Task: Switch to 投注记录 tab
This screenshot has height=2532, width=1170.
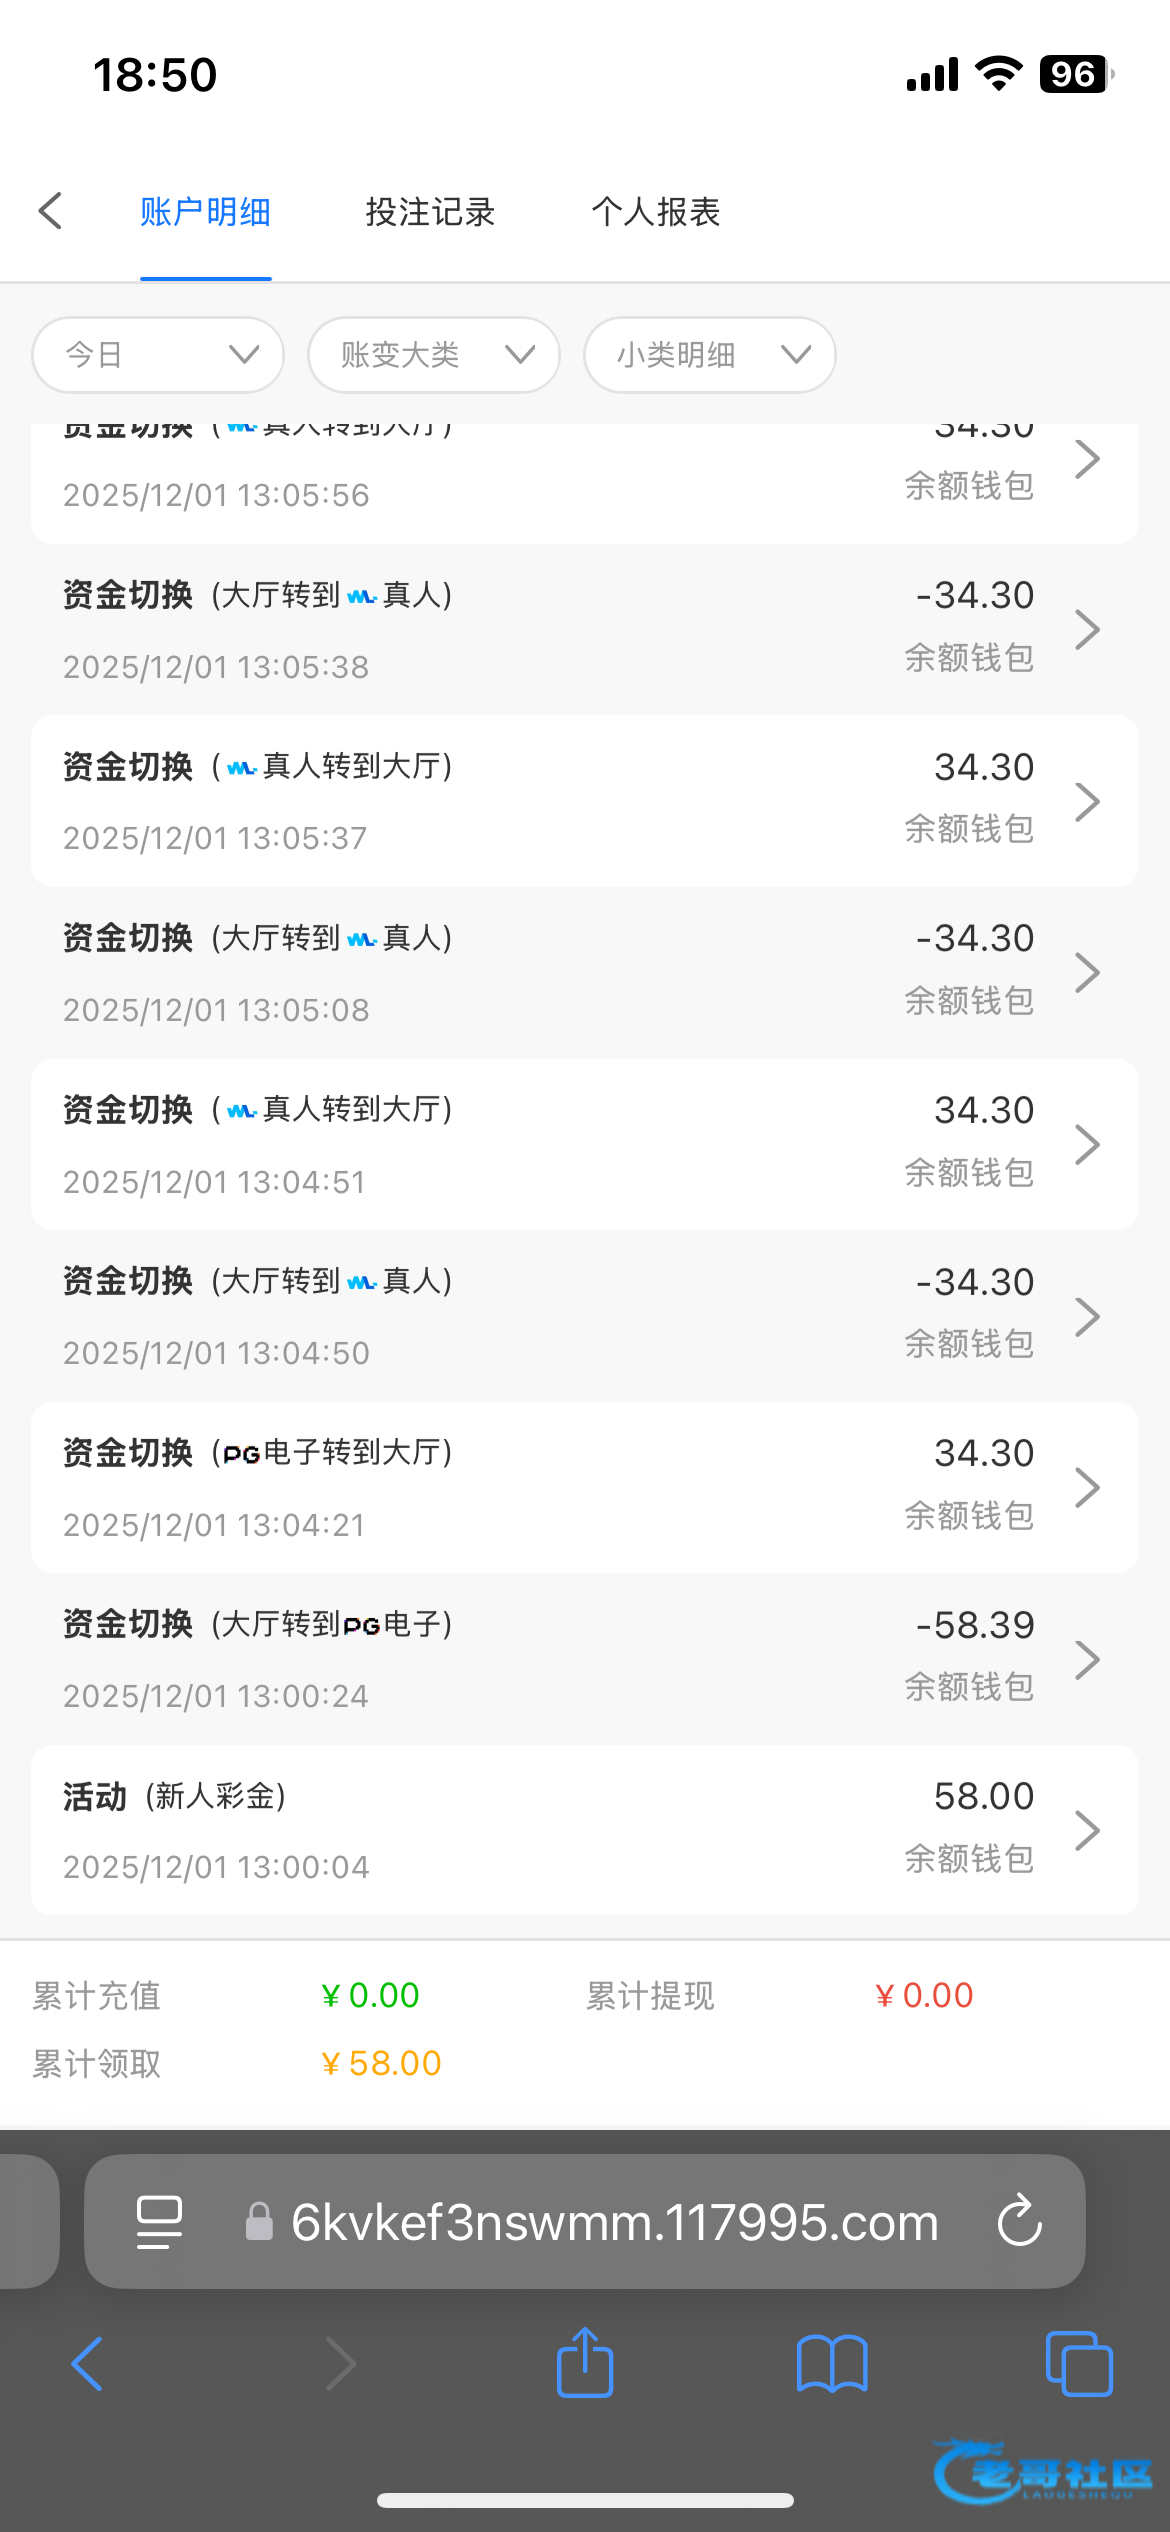Action: (430, 212)
